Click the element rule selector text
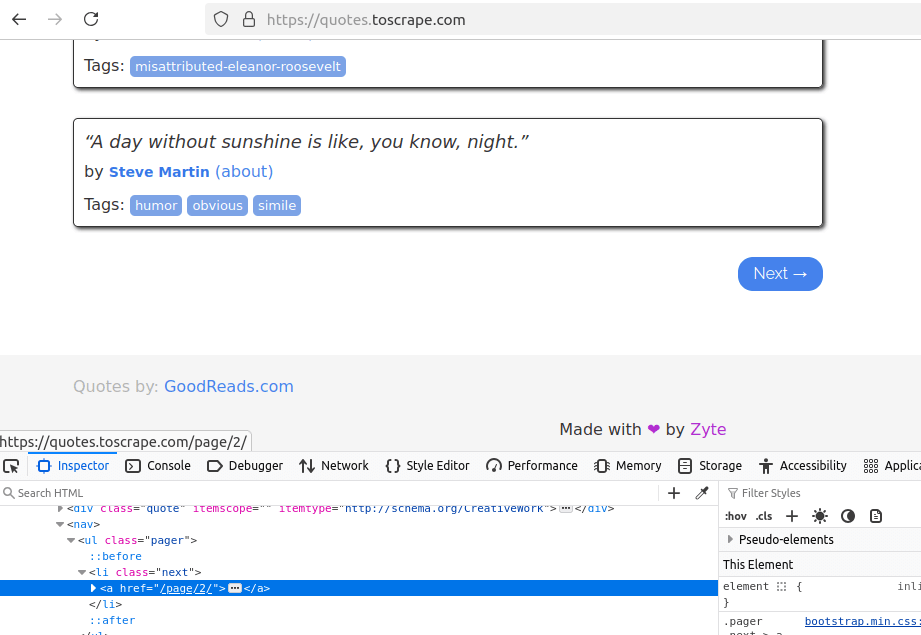Image resolution: width=921 pixels, height=635 pixels. point(745,586)
